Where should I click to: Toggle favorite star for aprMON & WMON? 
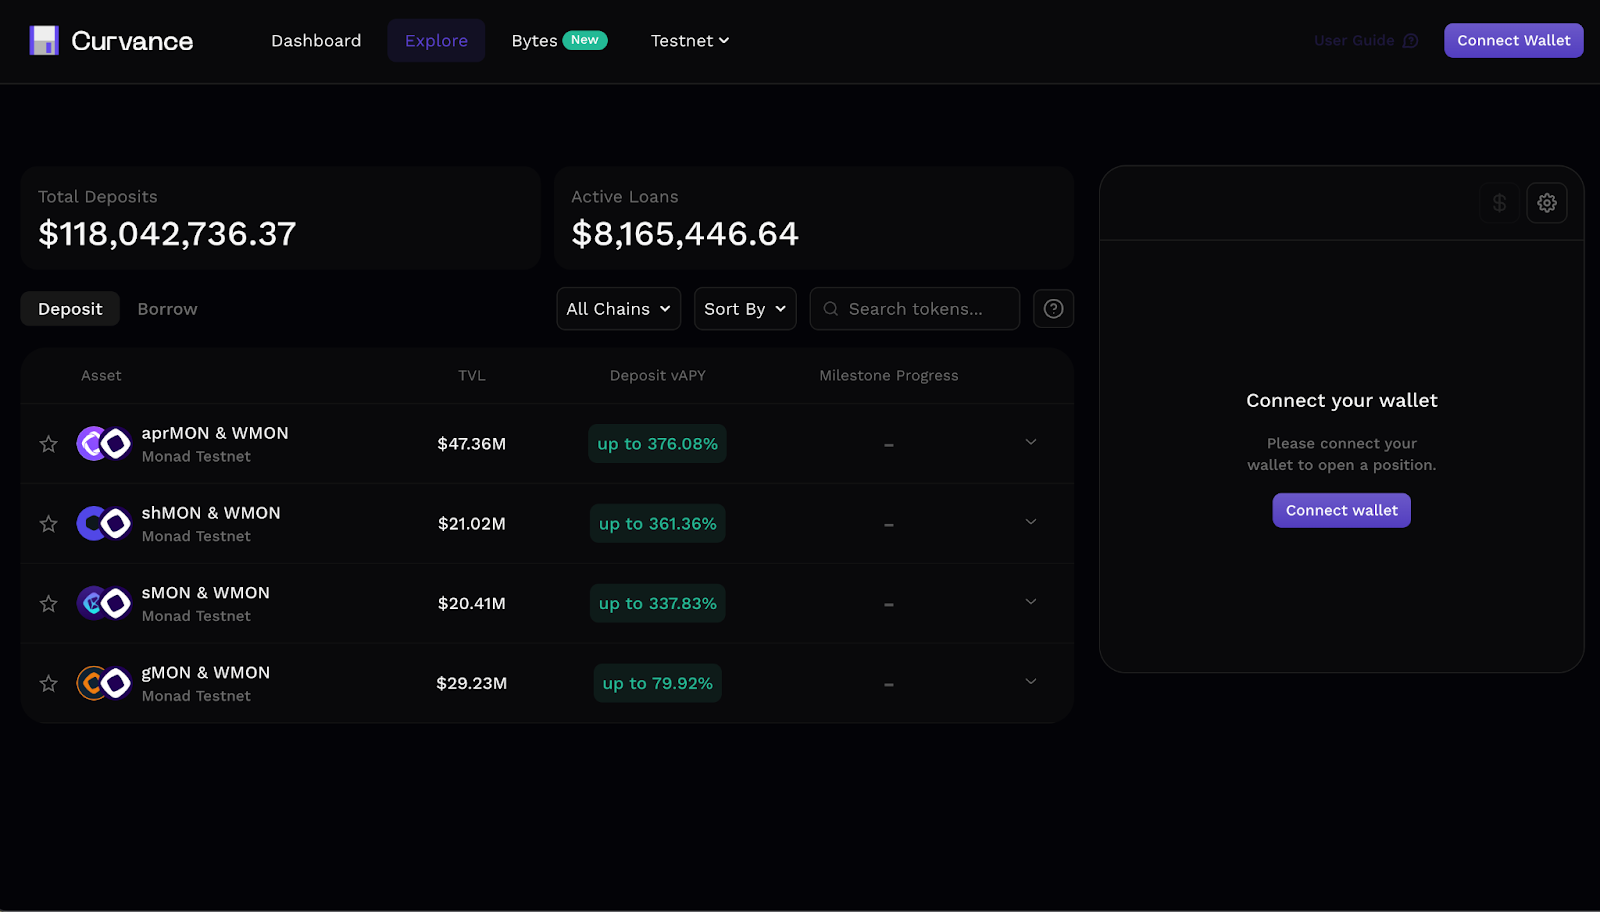(x=48, y=444)
